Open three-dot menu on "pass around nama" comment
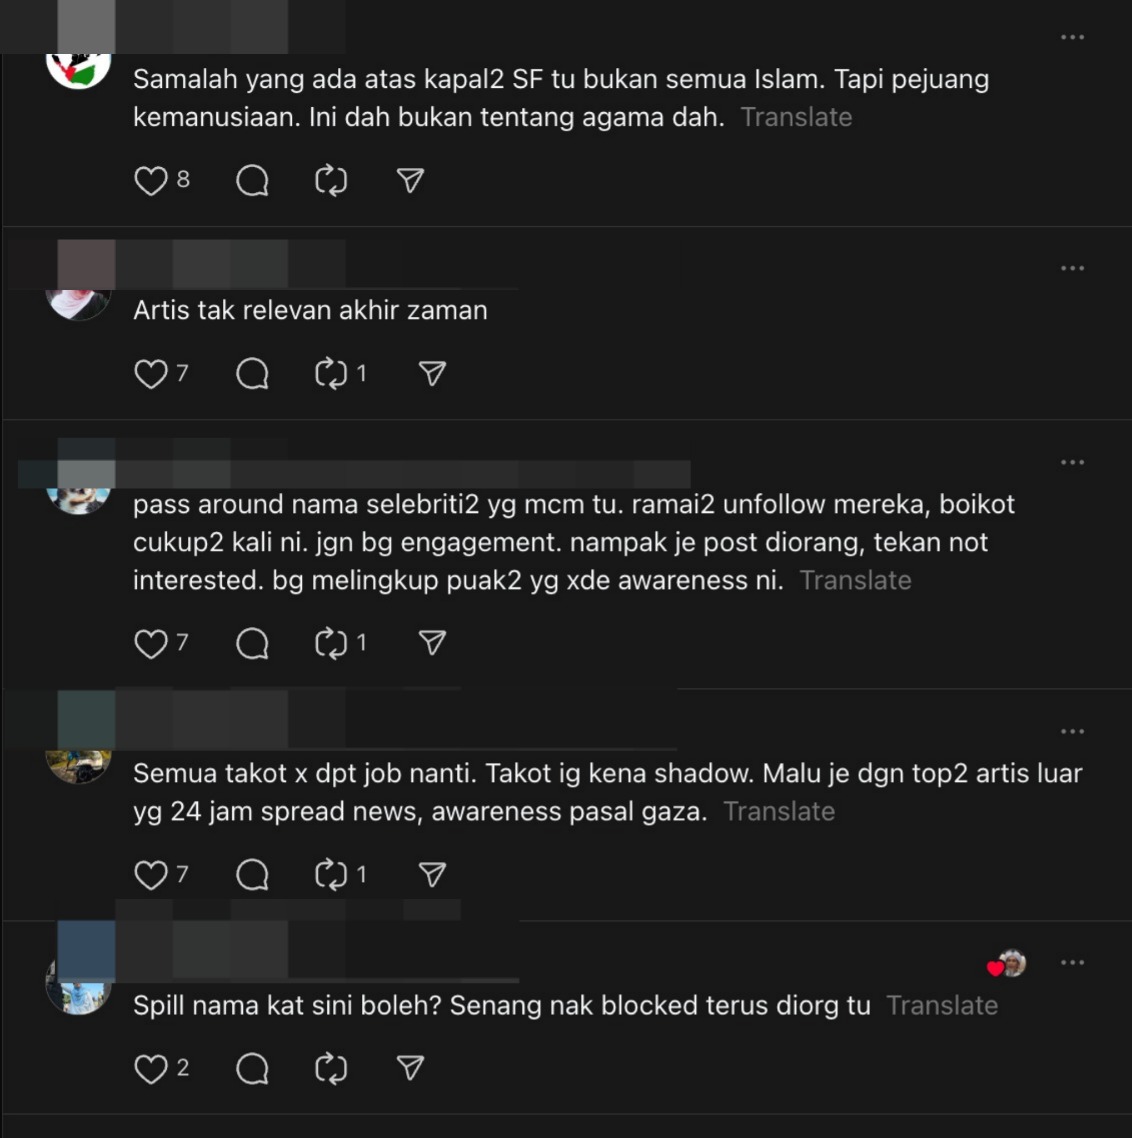Screen dimensions: 1132x1138 [1072, 462]
